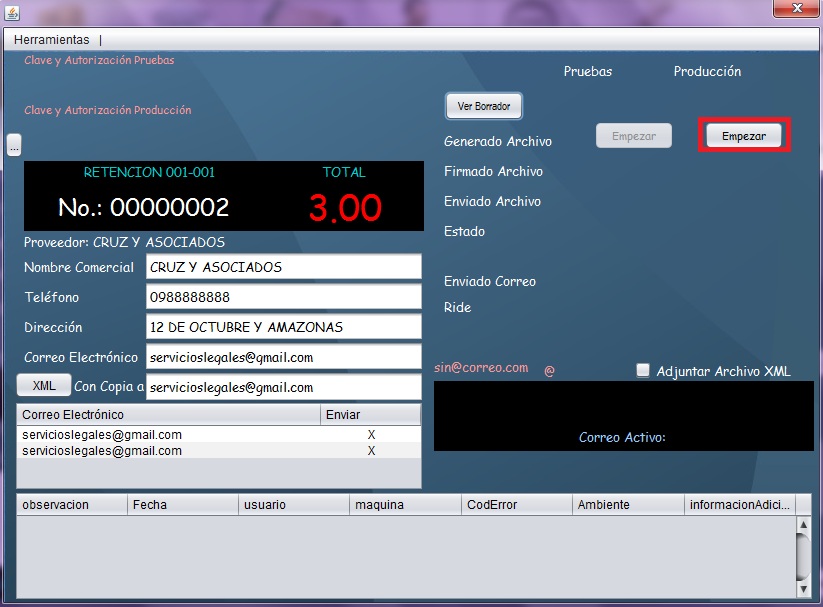This screenshot has width=823, height=607.
Task: Click the grayed Empezar button under Pruebas
Action: point(633,136)
